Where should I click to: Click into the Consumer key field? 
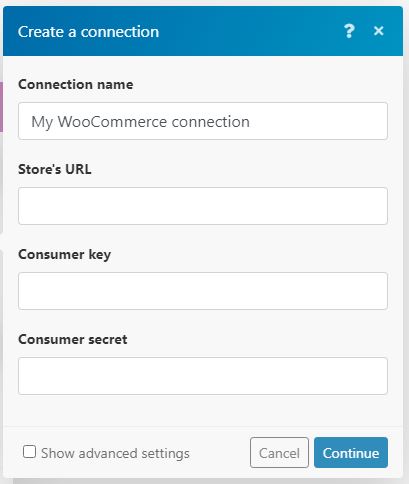(x=203, y=291)
